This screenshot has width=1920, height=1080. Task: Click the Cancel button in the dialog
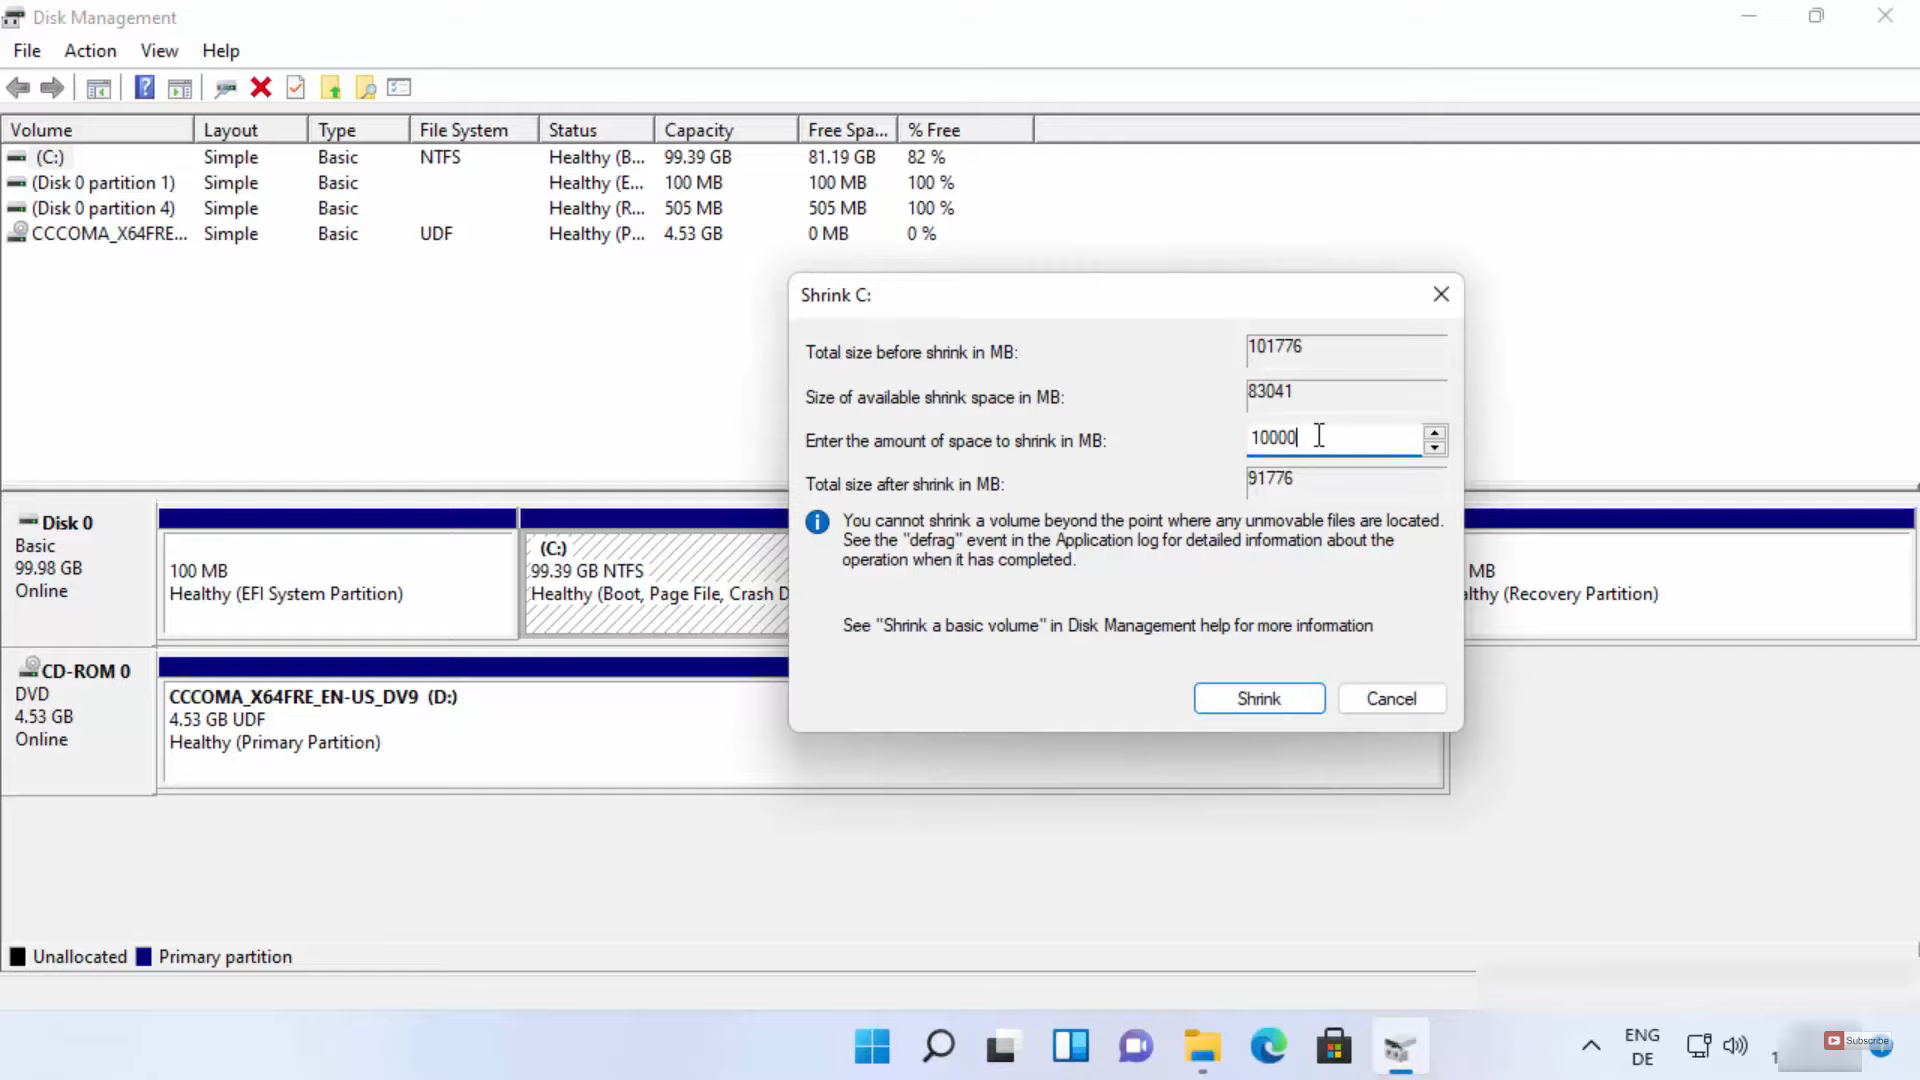[1391, 698]
